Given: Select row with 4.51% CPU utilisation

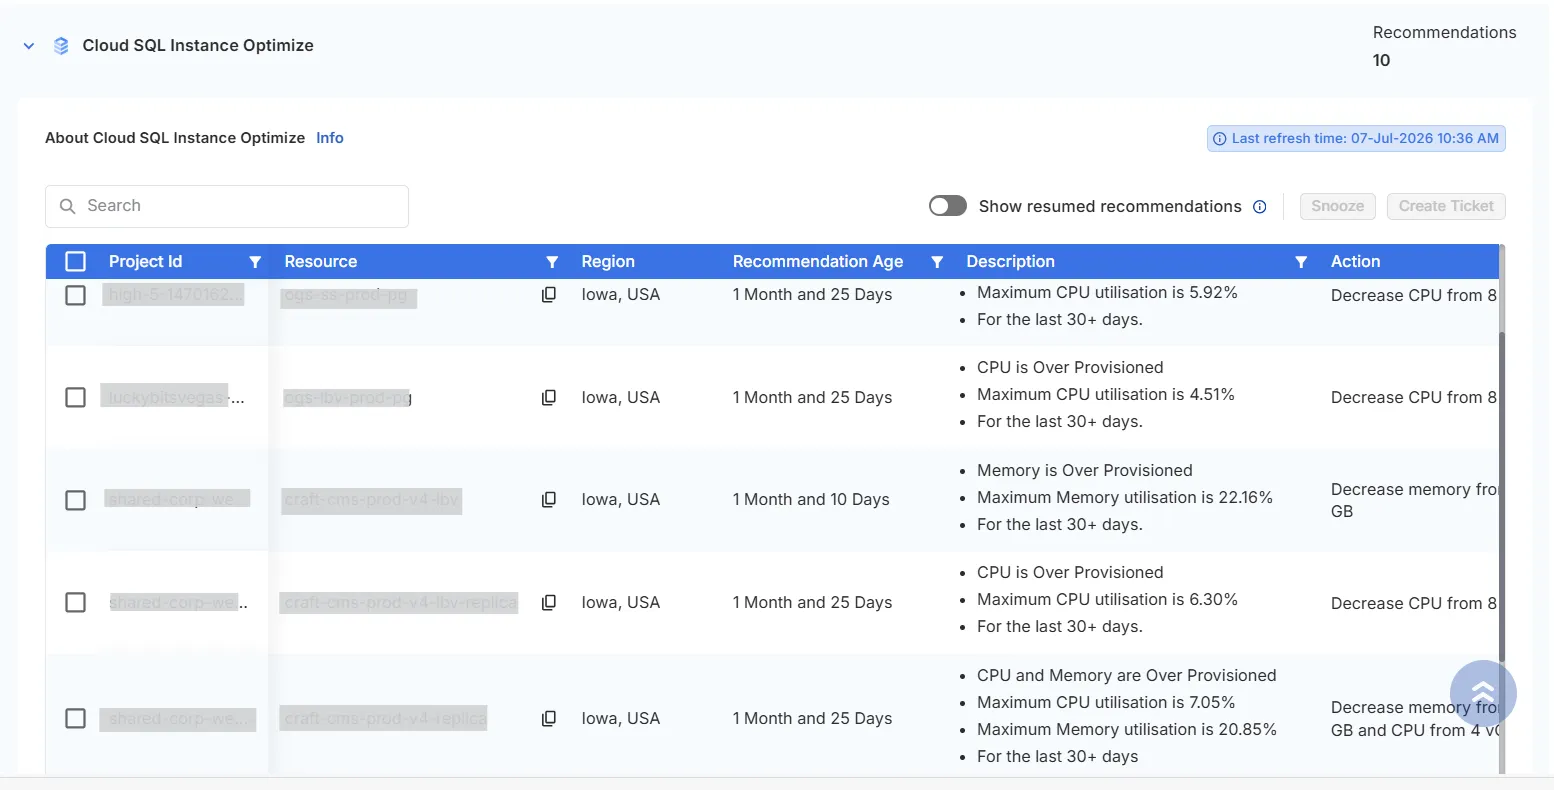Looking at the screenshot, I should (x=75, y=397).
